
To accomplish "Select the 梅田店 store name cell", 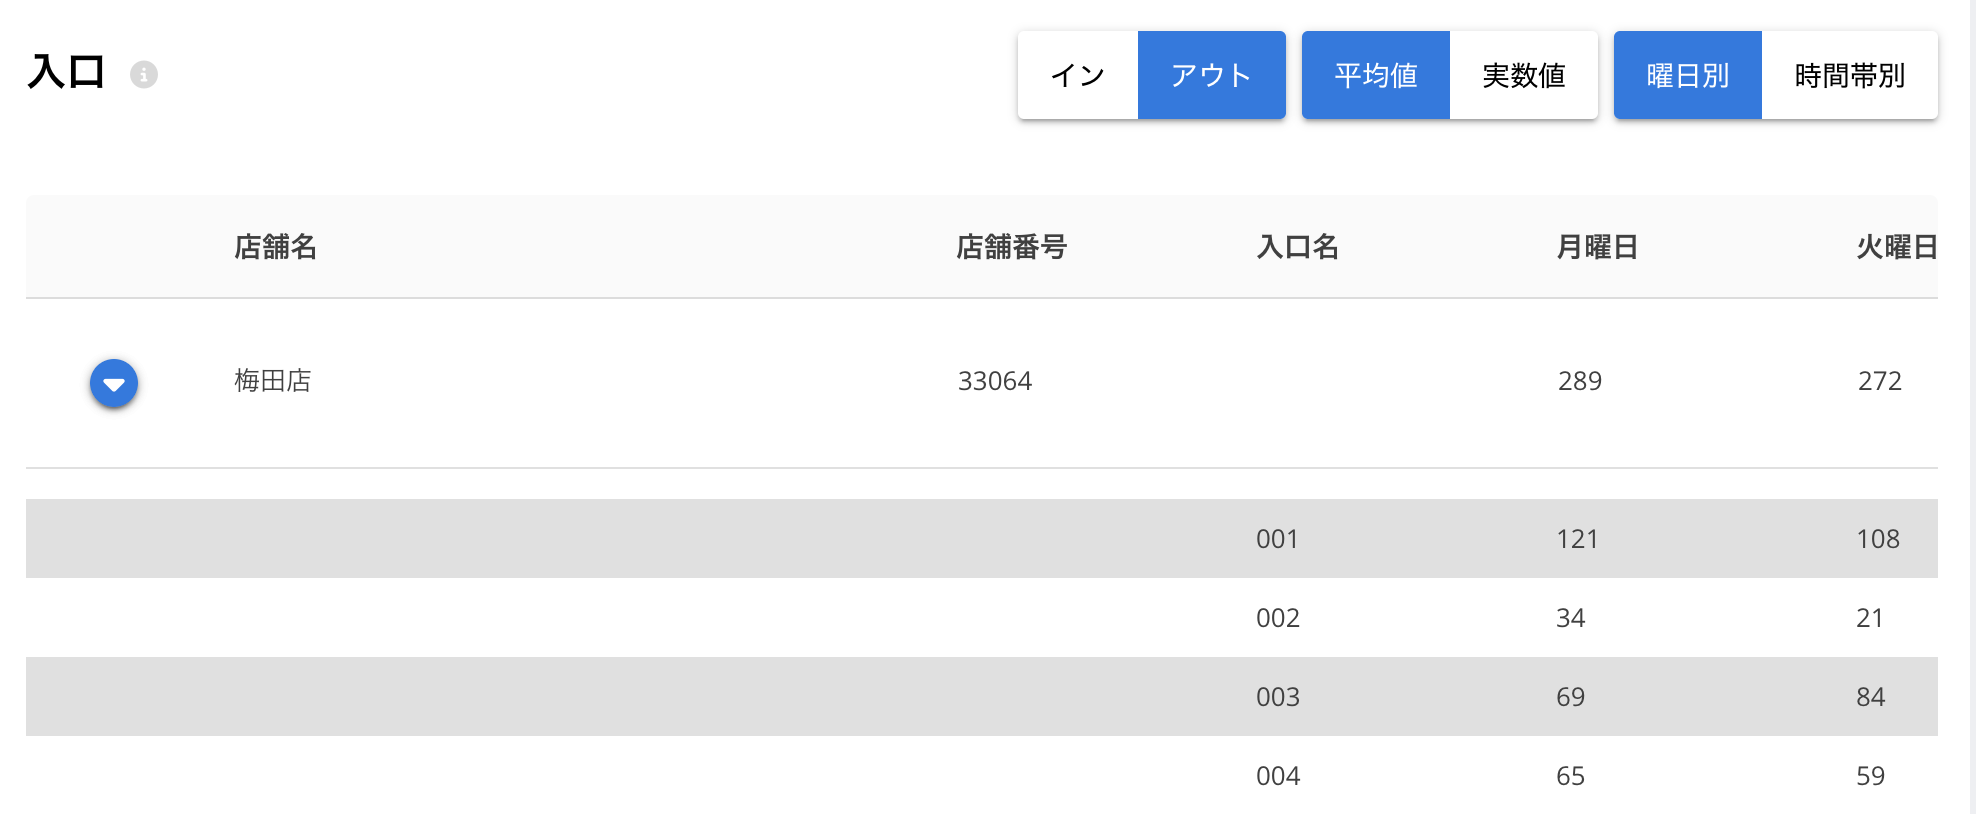I will pos(273,380).
